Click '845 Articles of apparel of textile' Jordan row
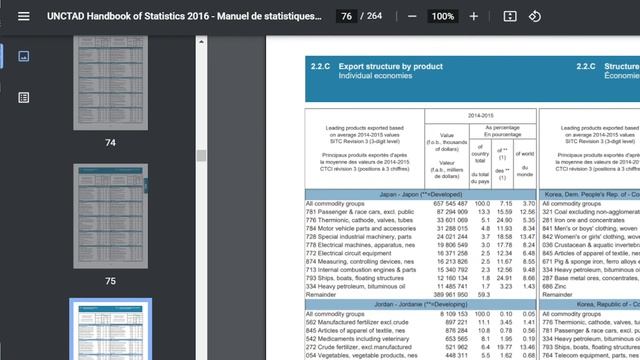 tap(420, 331)
